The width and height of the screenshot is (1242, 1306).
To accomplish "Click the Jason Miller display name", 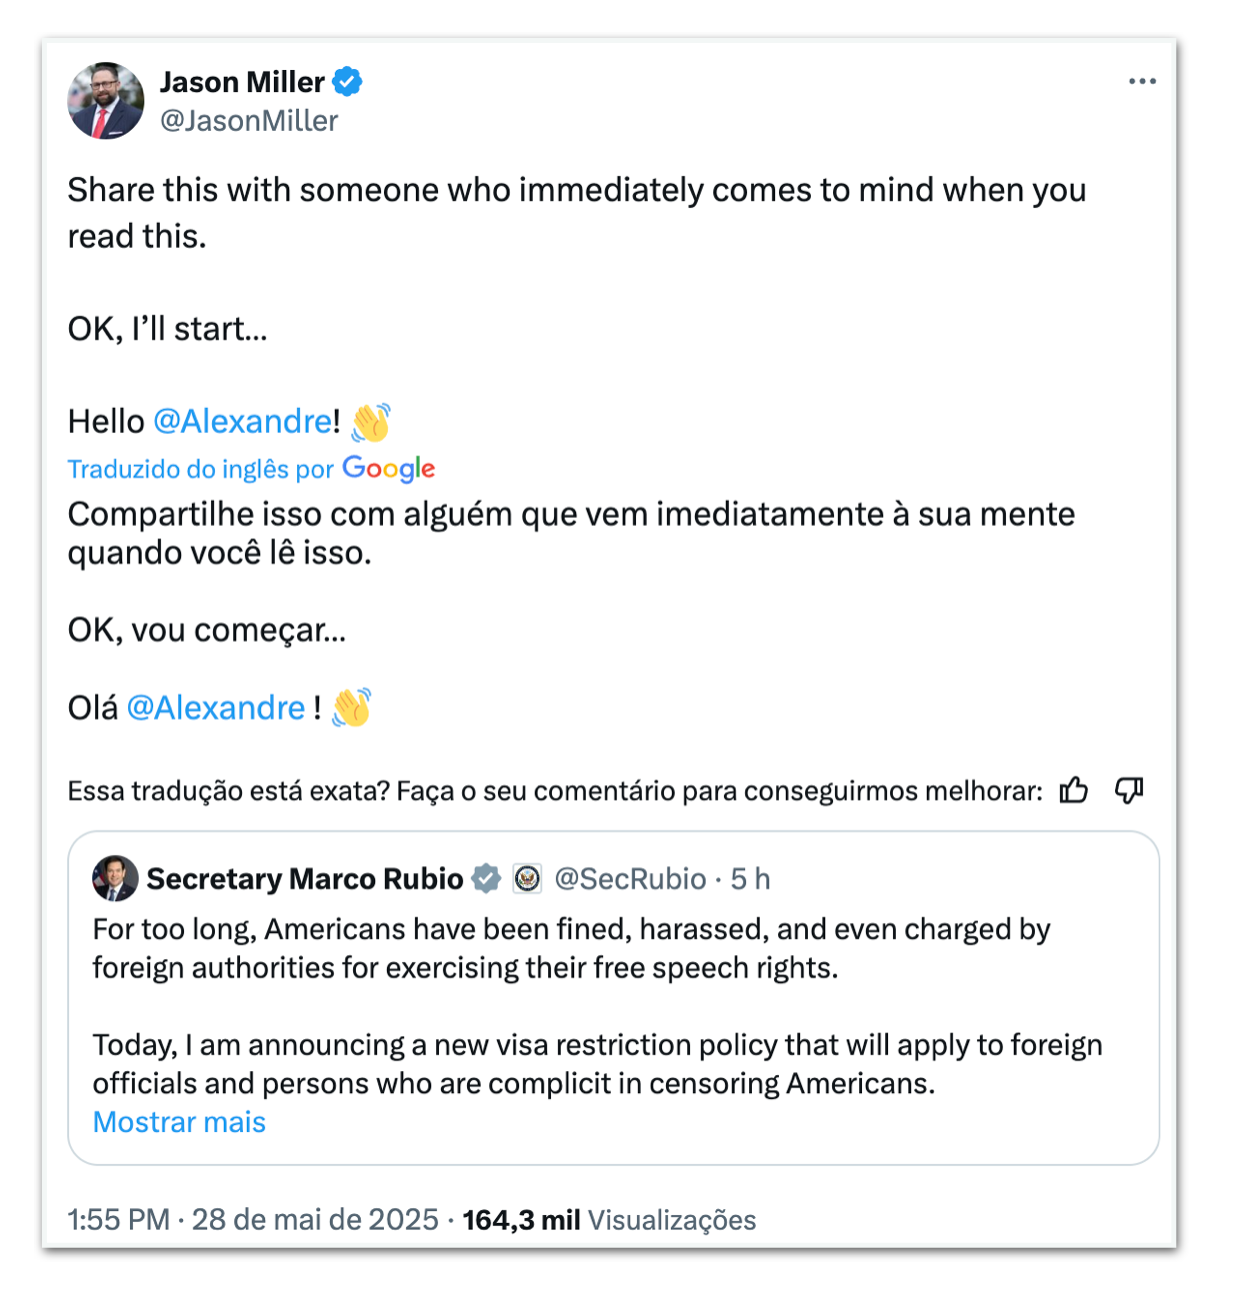I will [x=242, y=82].
